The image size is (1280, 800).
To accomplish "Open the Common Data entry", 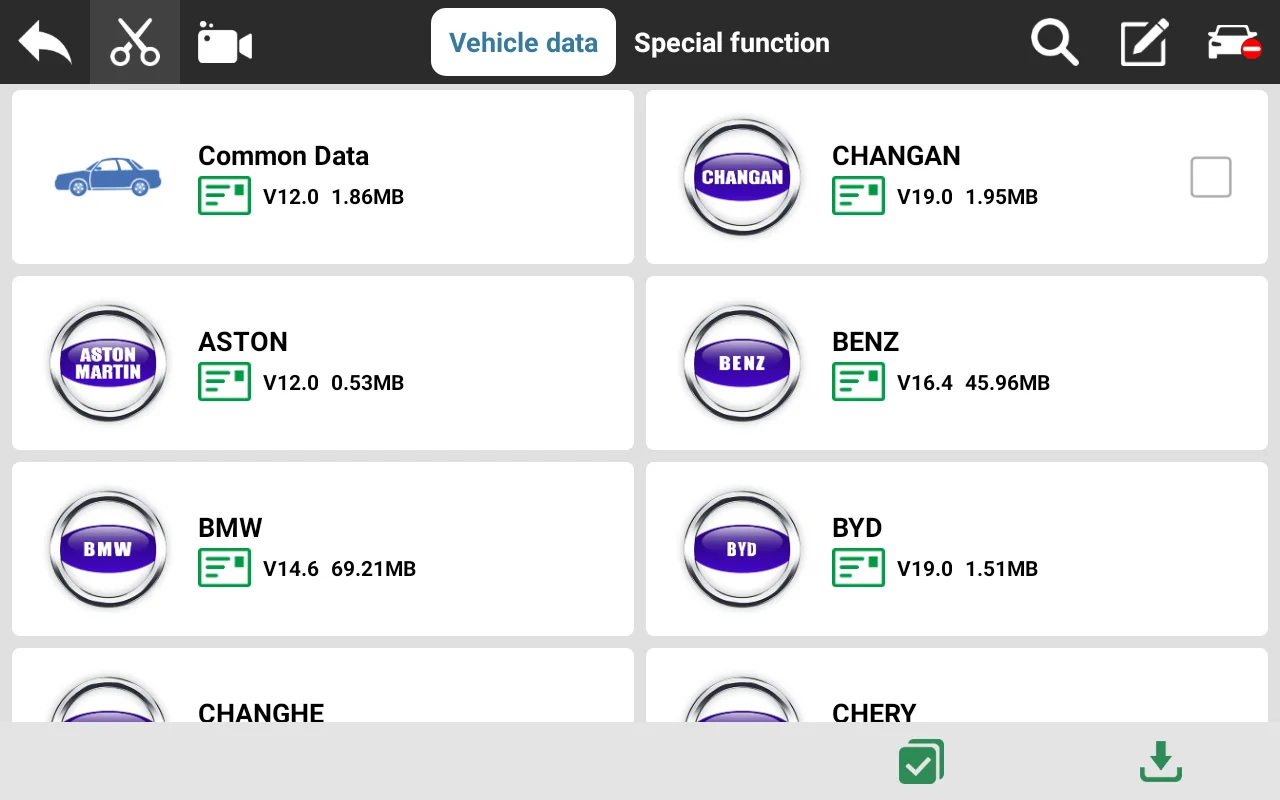I will coord(323,177).
